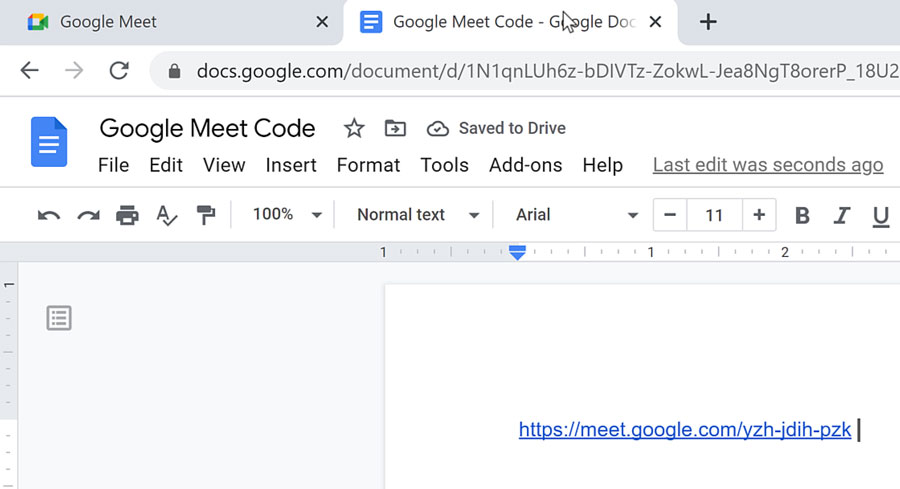Print the document using printer icon
Screen dimensions: 900x489
click(x=127, y=215)
